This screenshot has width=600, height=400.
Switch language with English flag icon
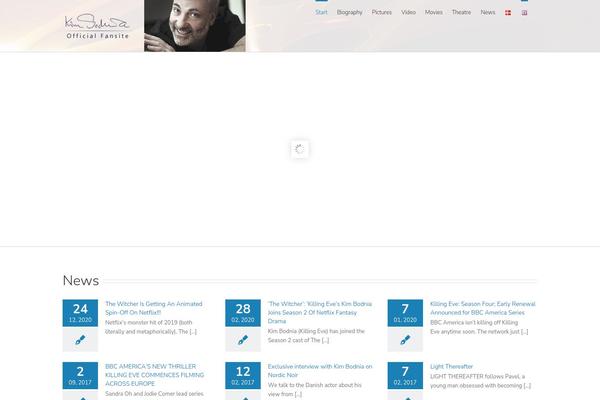[524, 13]
